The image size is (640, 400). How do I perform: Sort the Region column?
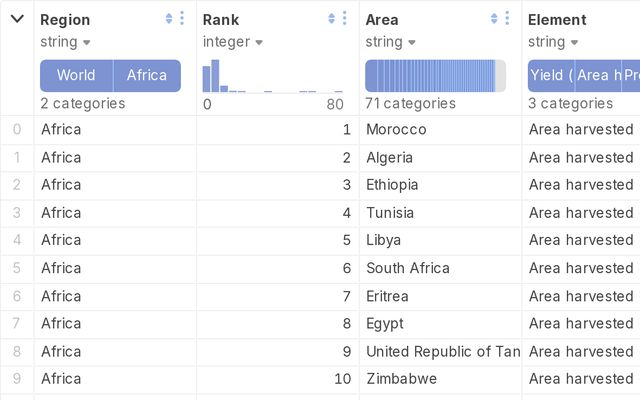169,18
